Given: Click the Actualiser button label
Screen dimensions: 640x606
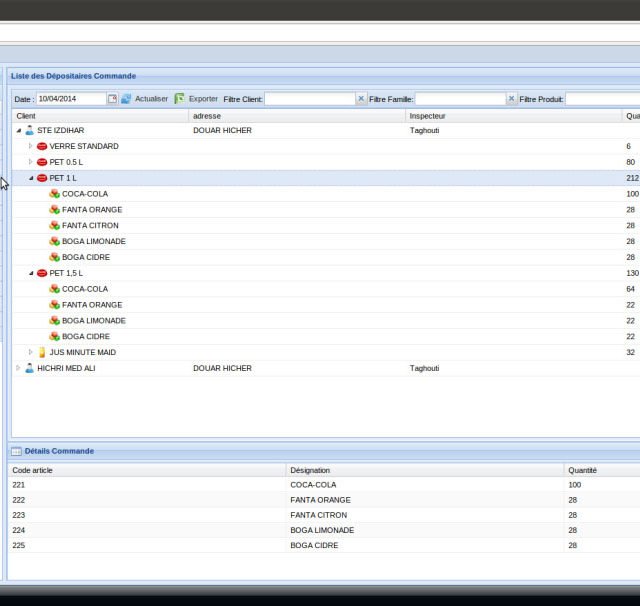Looking at the screenshot, I should [x=151, y=99].
